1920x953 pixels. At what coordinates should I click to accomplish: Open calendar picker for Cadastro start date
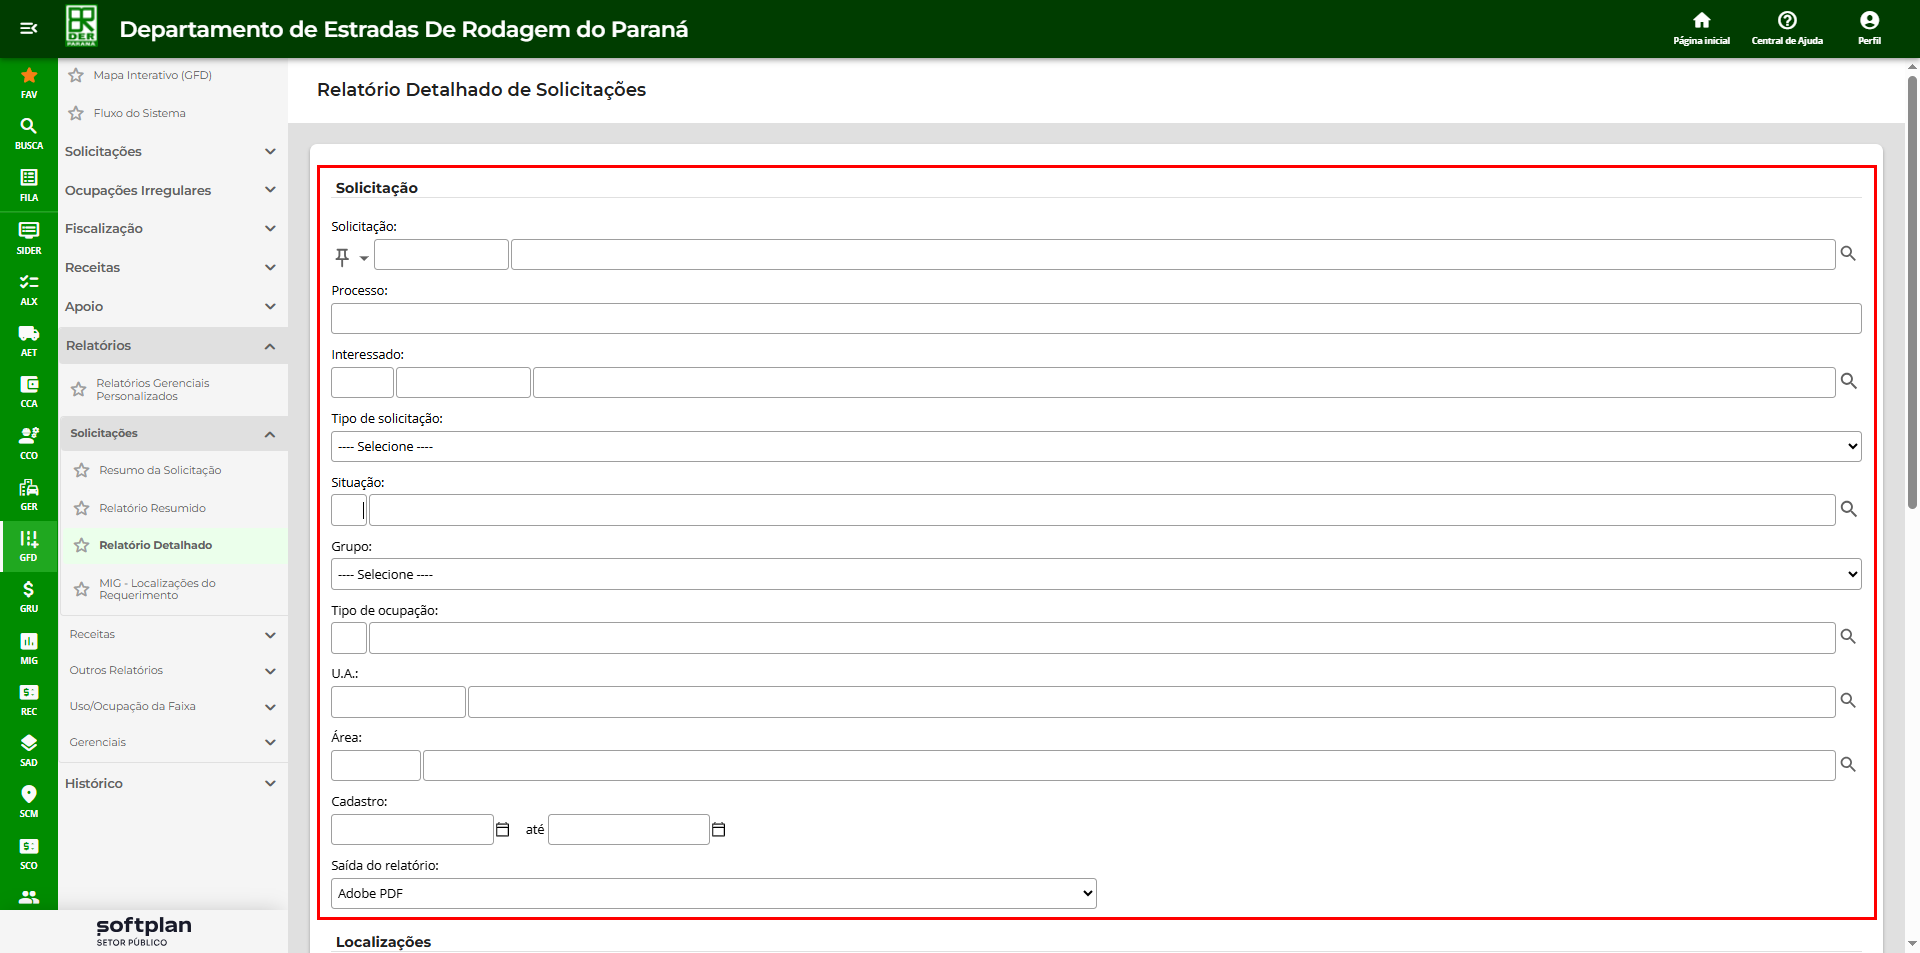point(503,830)
